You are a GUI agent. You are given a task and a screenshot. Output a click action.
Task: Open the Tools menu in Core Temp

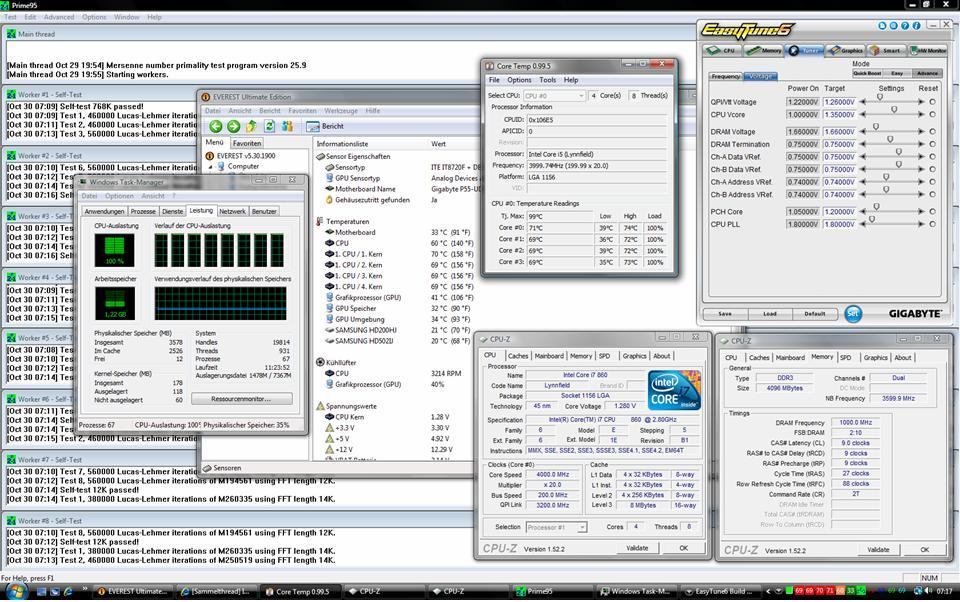click(547, 80)
